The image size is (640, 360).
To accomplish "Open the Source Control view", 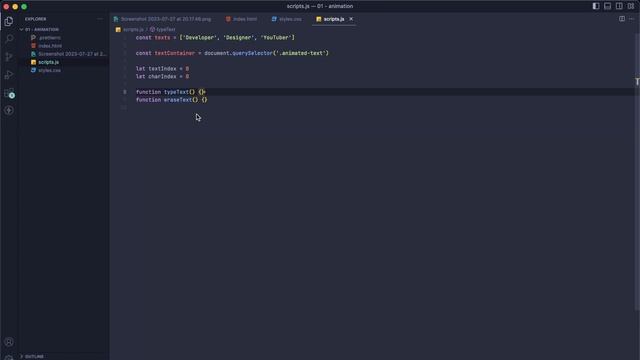I will (x=9, y=57).
